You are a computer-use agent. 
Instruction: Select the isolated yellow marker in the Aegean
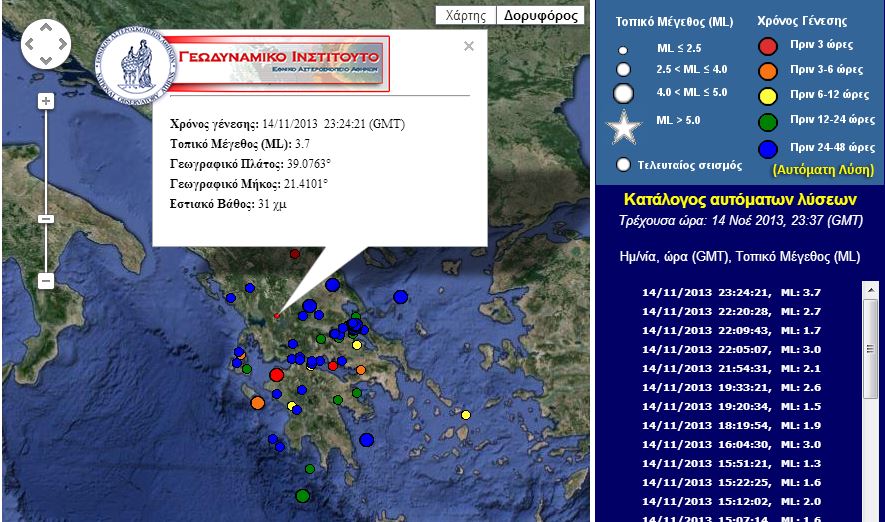pyautogui.click(x=466, y=414)
